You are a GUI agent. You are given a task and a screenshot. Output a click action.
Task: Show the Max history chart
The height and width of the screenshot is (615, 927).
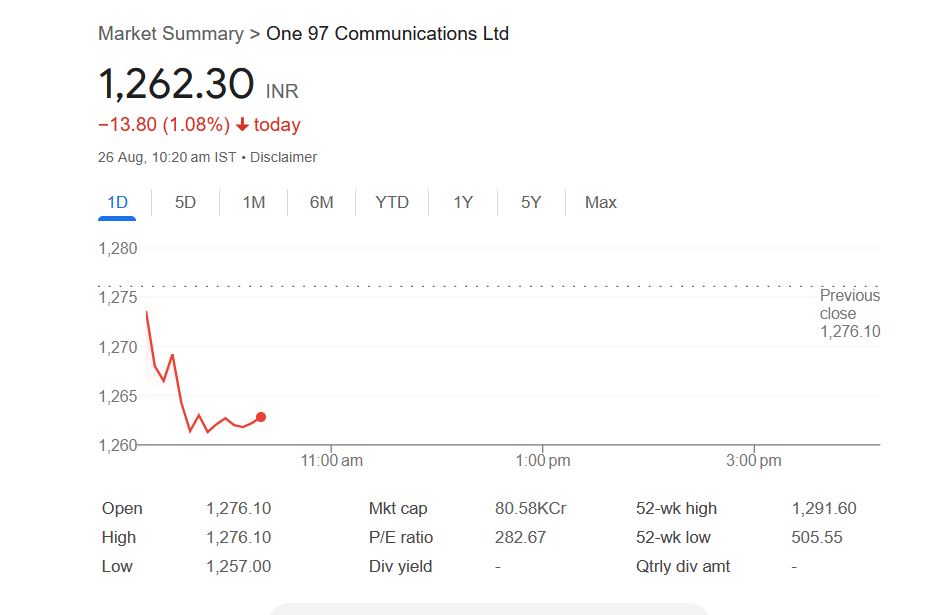click(600, 202)
